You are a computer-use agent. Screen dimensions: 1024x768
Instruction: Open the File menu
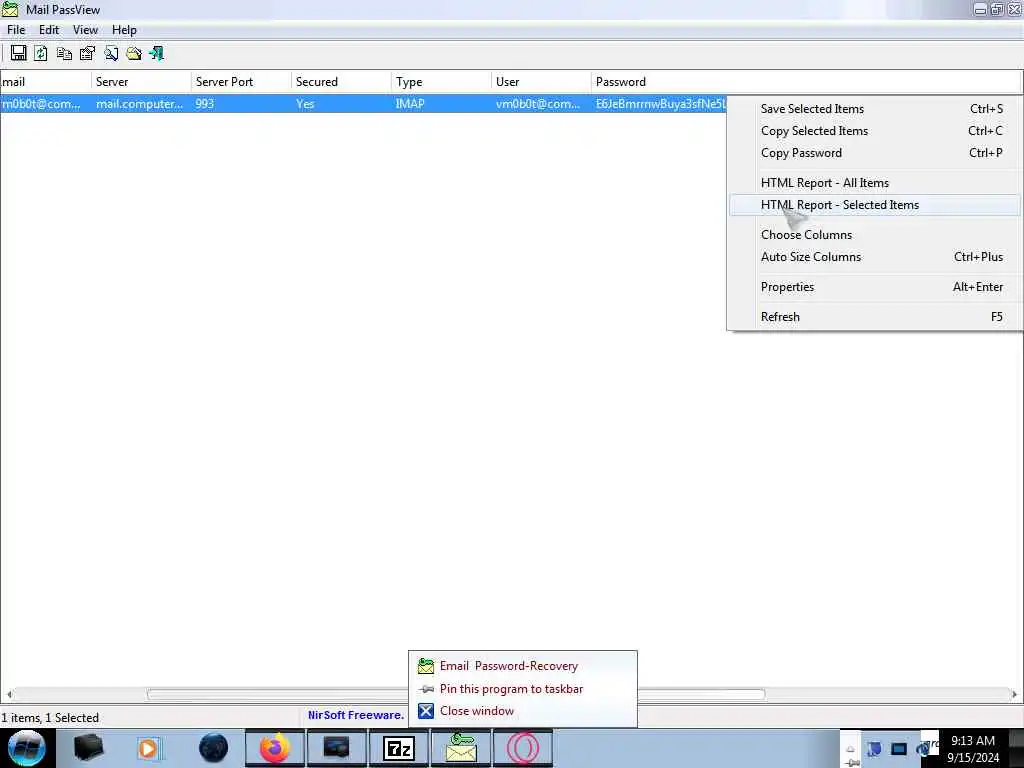point(16,30)
